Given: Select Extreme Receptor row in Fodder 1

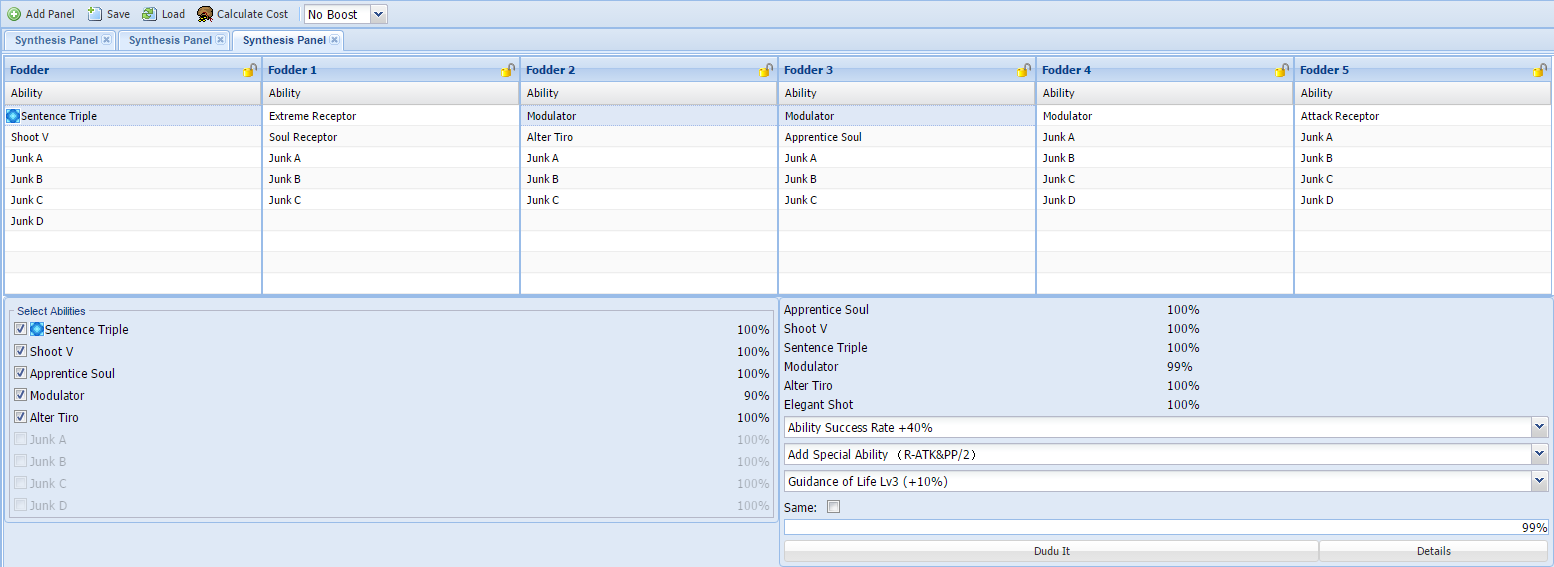Looking at the screenshot, I should pyautogui.click(x=312, y=116).
